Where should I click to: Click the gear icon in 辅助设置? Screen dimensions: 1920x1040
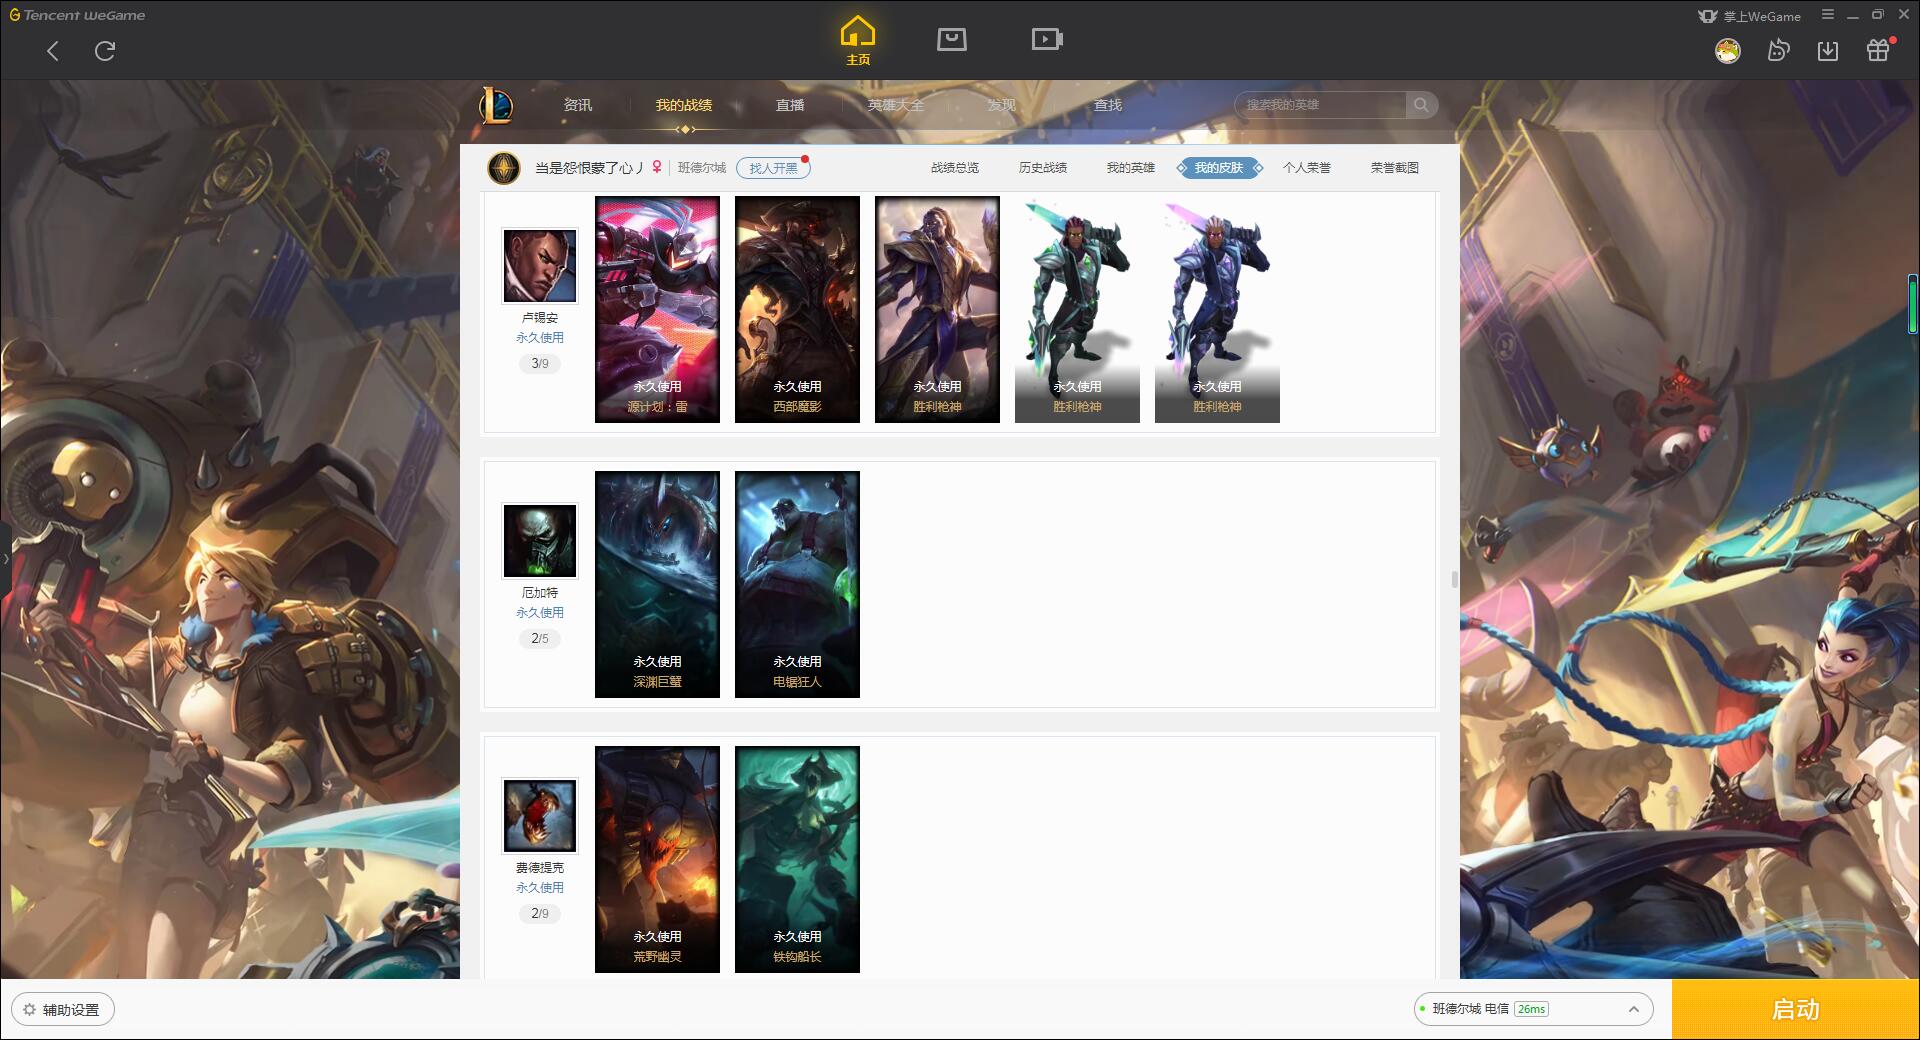pos(29,1010)
